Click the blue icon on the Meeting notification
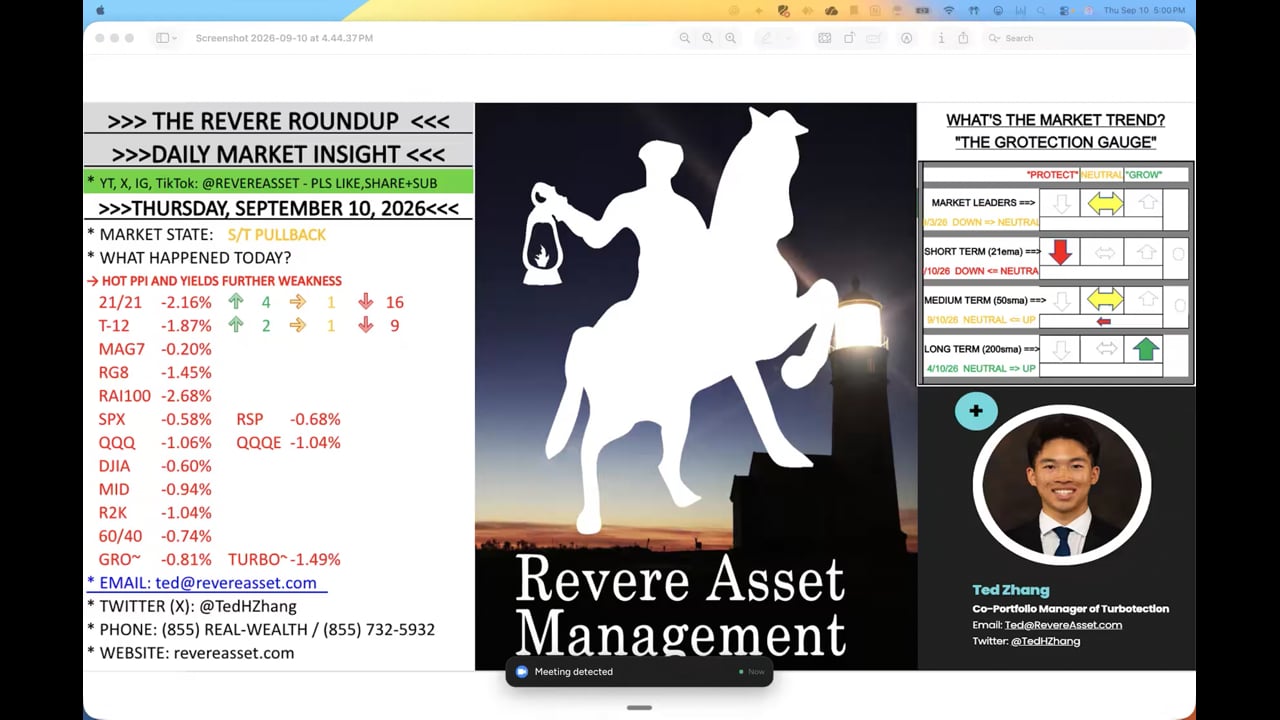The height and width of the screenshot is (720, 1280). click(521, 672)
